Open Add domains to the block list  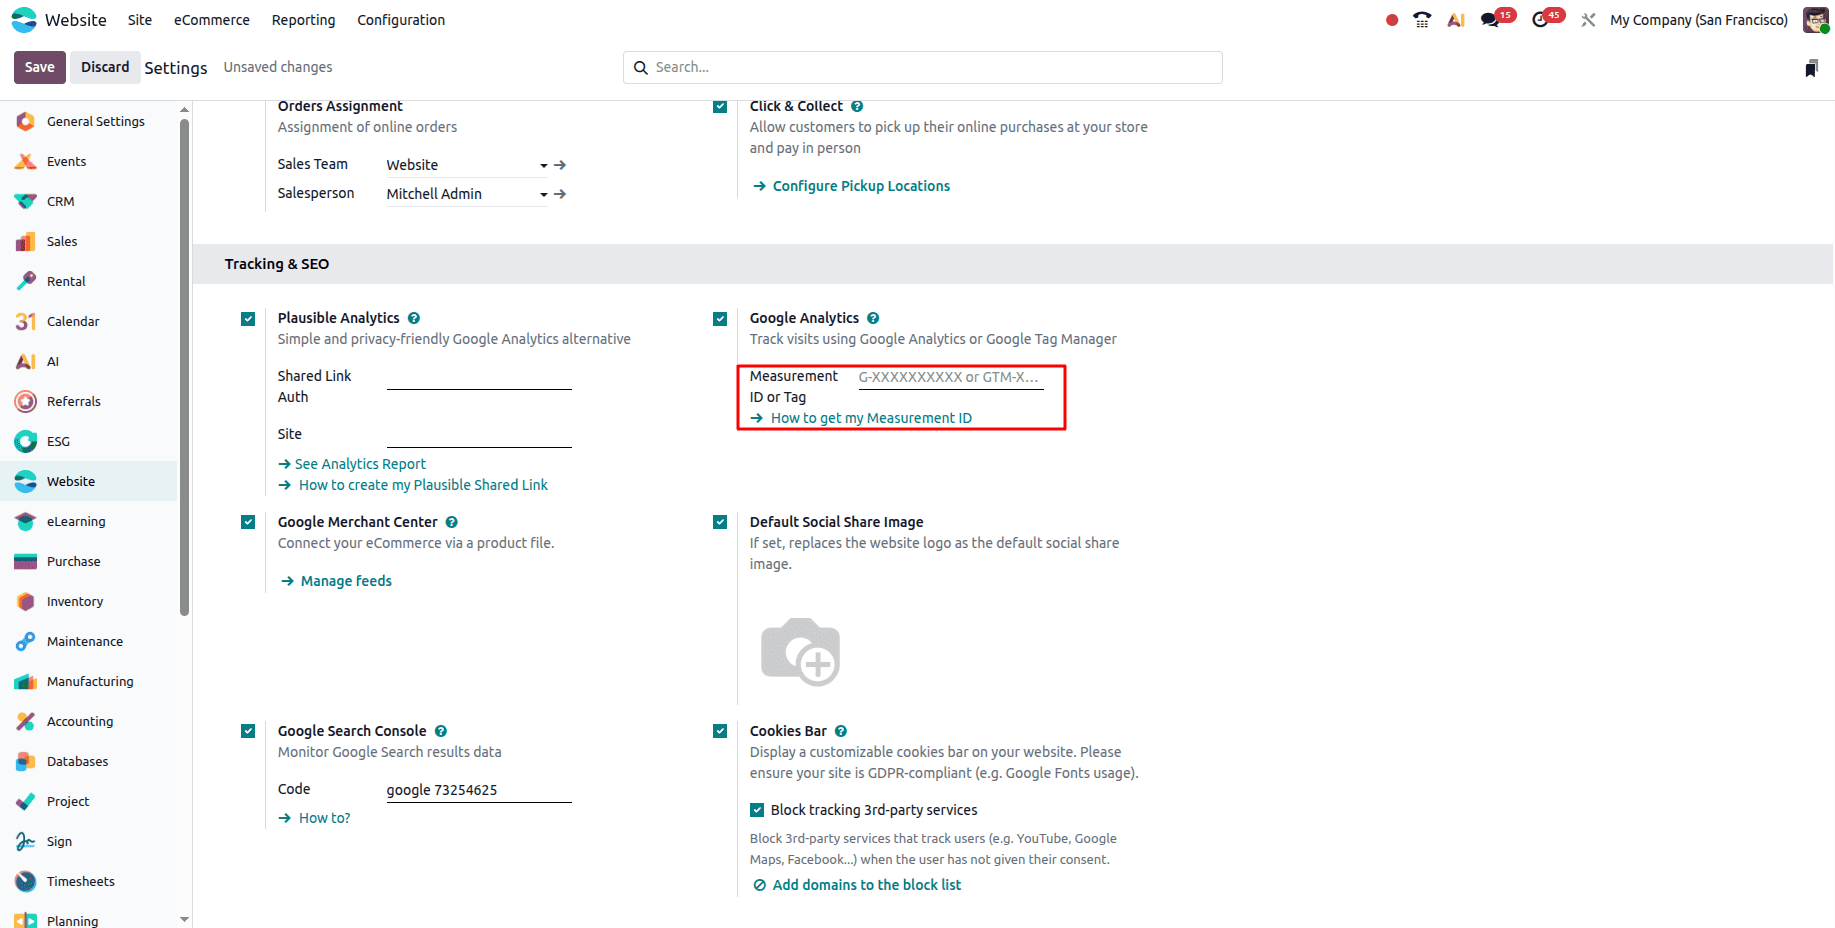click(x=857, y=885)
